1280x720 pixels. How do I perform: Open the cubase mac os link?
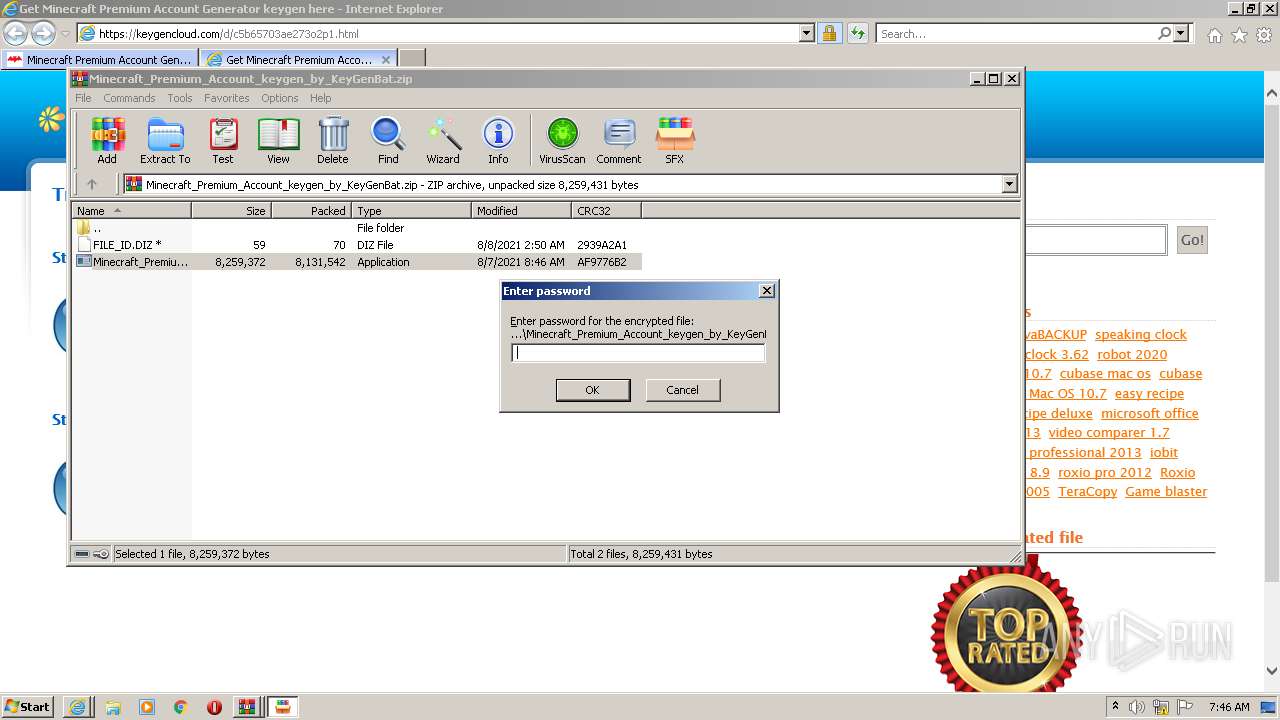coord(1105,374)
